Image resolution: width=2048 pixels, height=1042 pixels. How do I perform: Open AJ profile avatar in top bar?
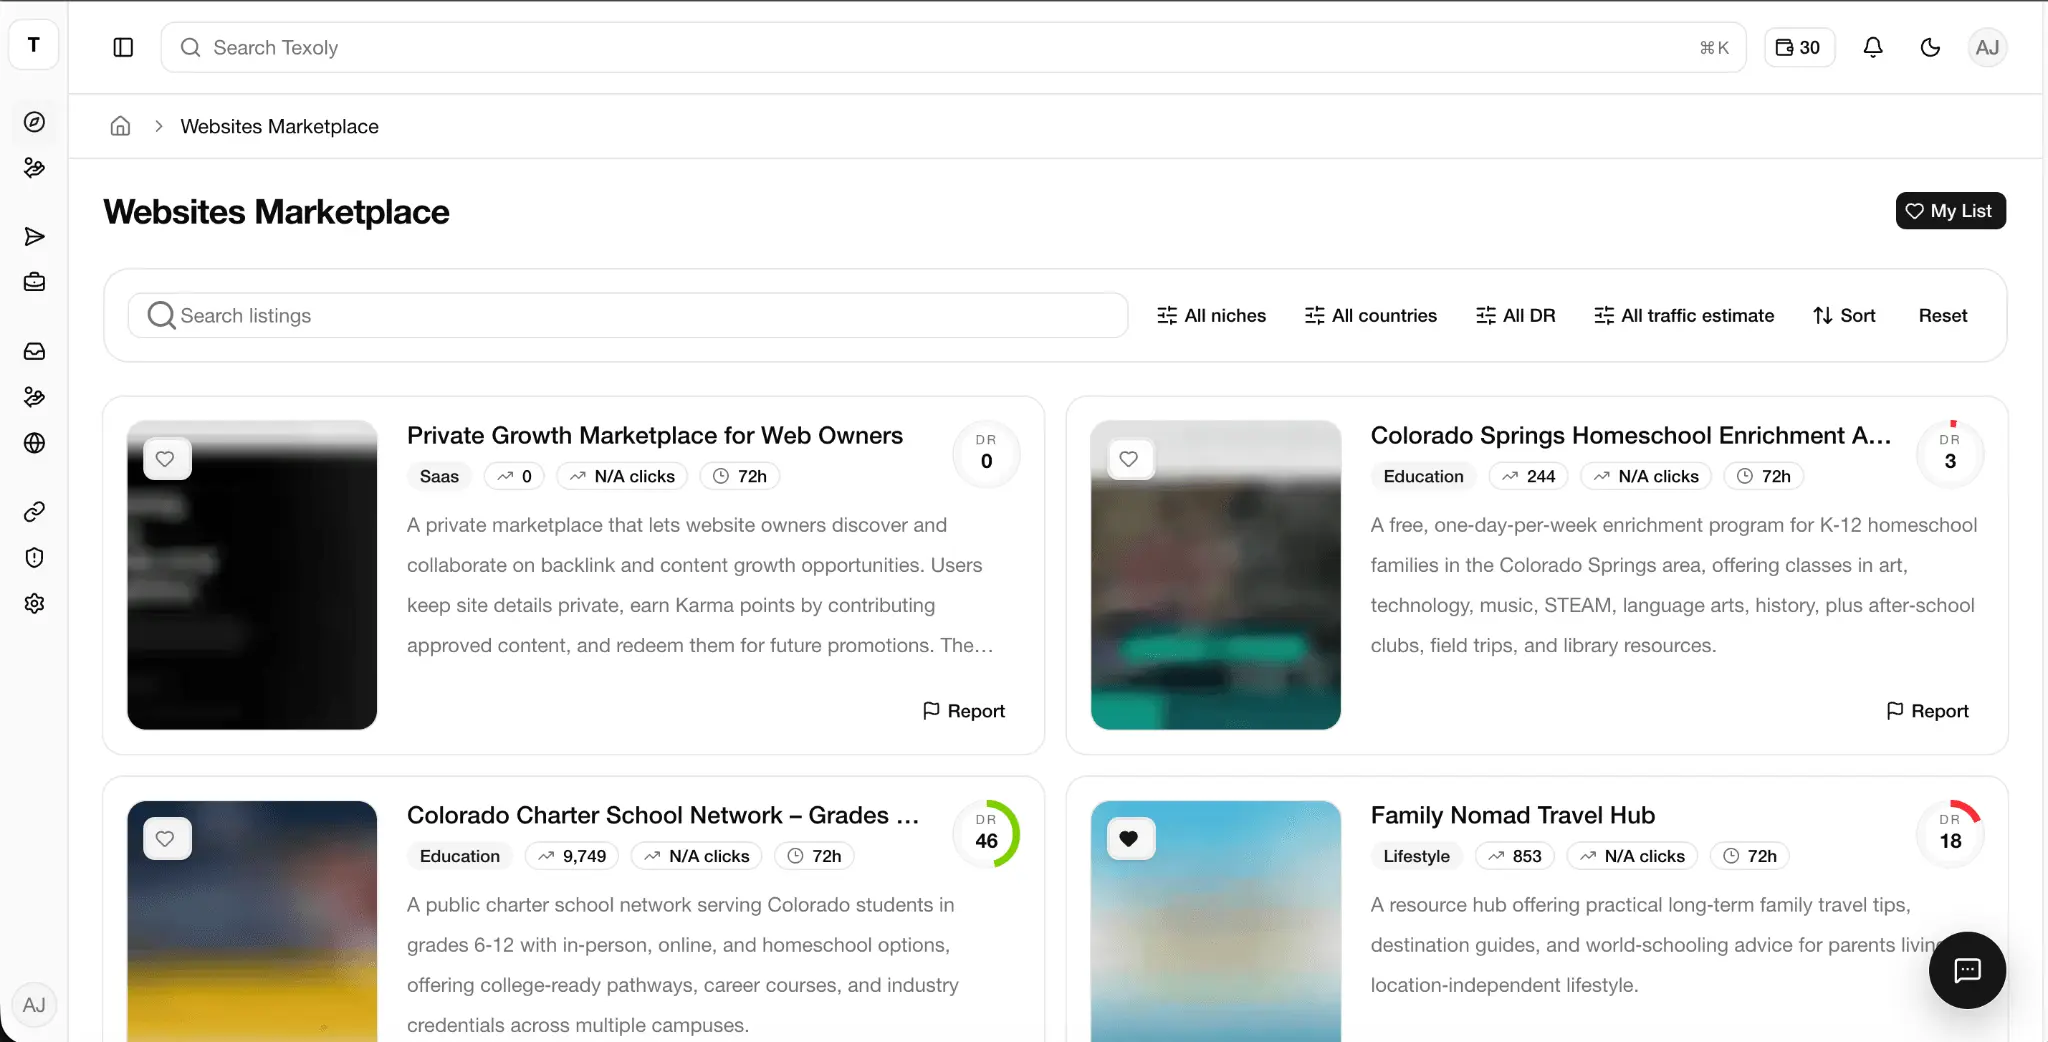pyautogui.click(x=1987, y=47)
